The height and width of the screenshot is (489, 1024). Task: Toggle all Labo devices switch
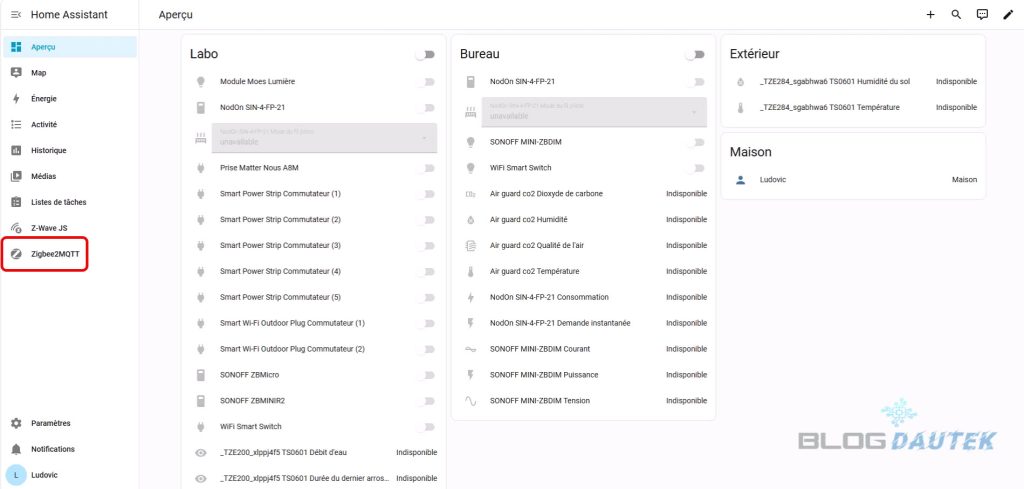[x=425, y=55]
